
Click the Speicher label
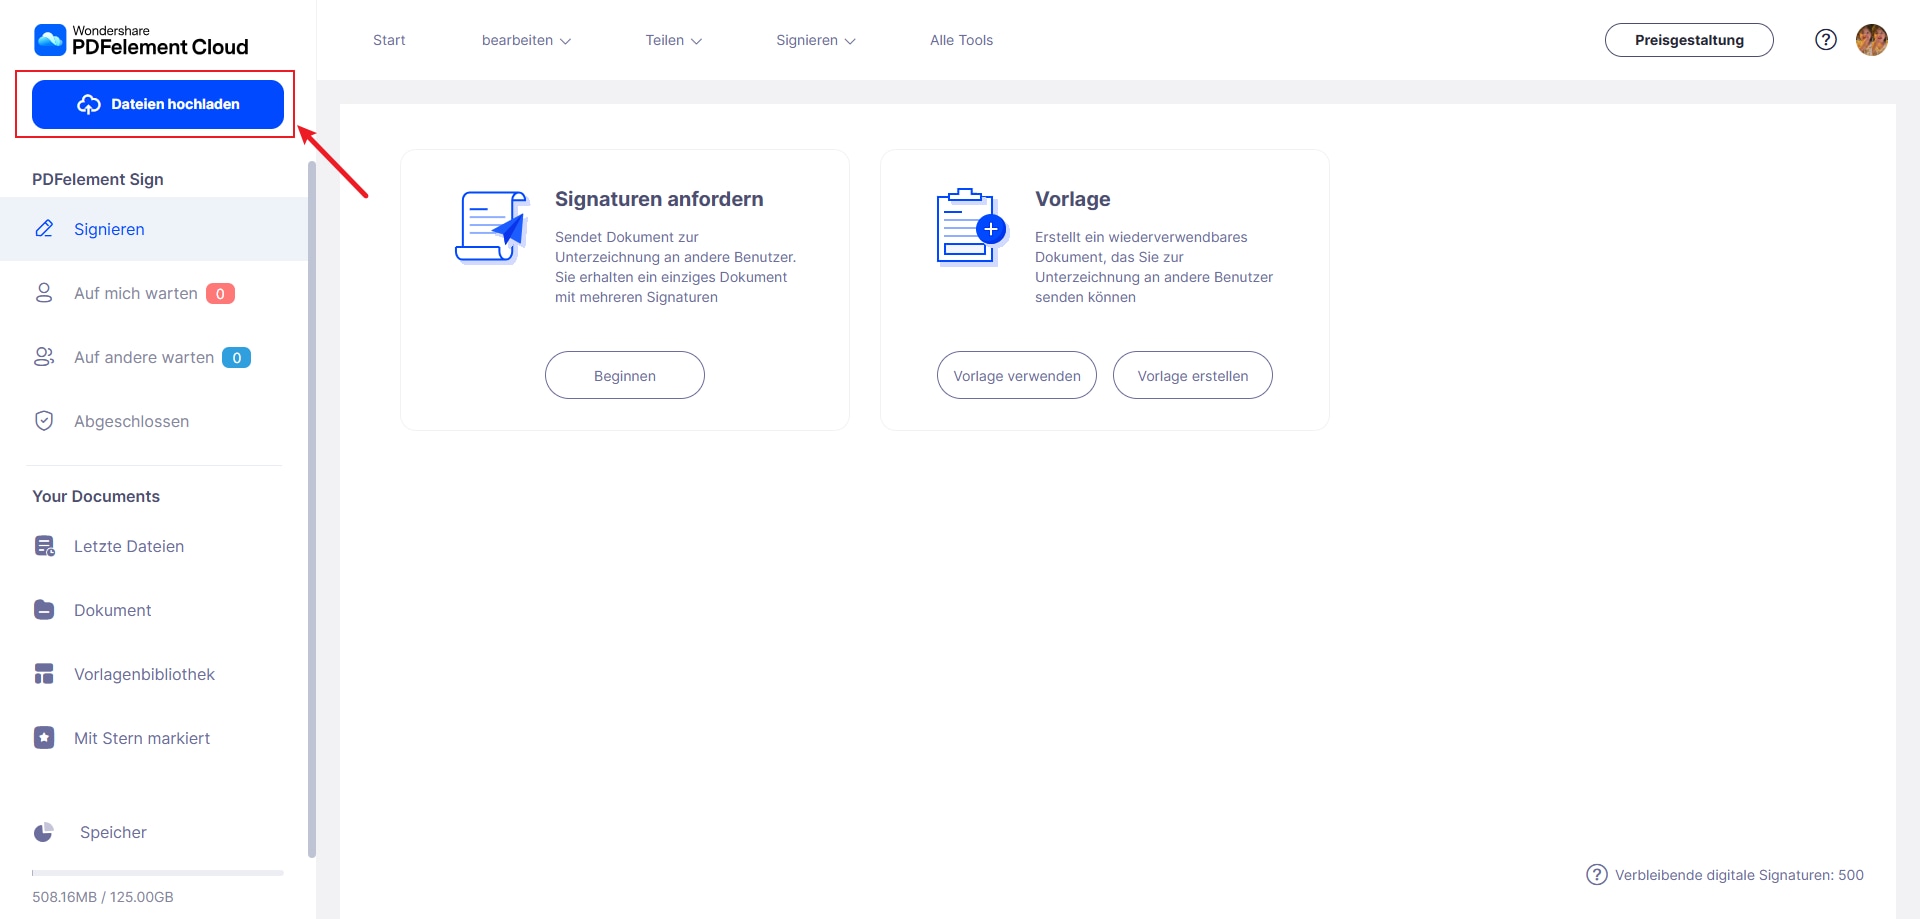click(113, 832)
